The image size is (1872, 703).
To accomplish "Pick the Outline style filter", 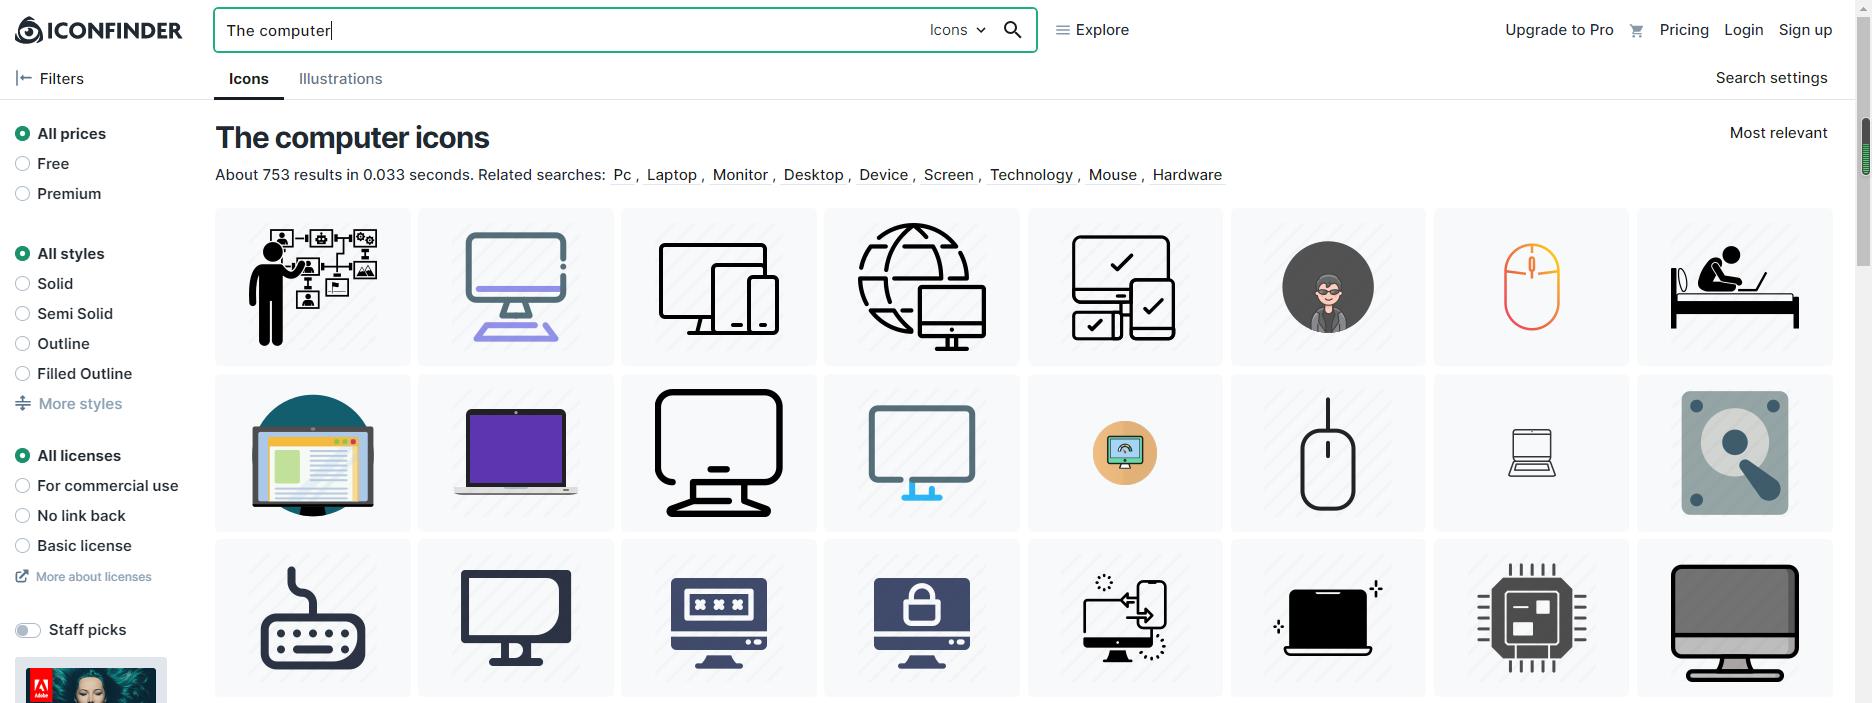I will (x=22, y=344).
